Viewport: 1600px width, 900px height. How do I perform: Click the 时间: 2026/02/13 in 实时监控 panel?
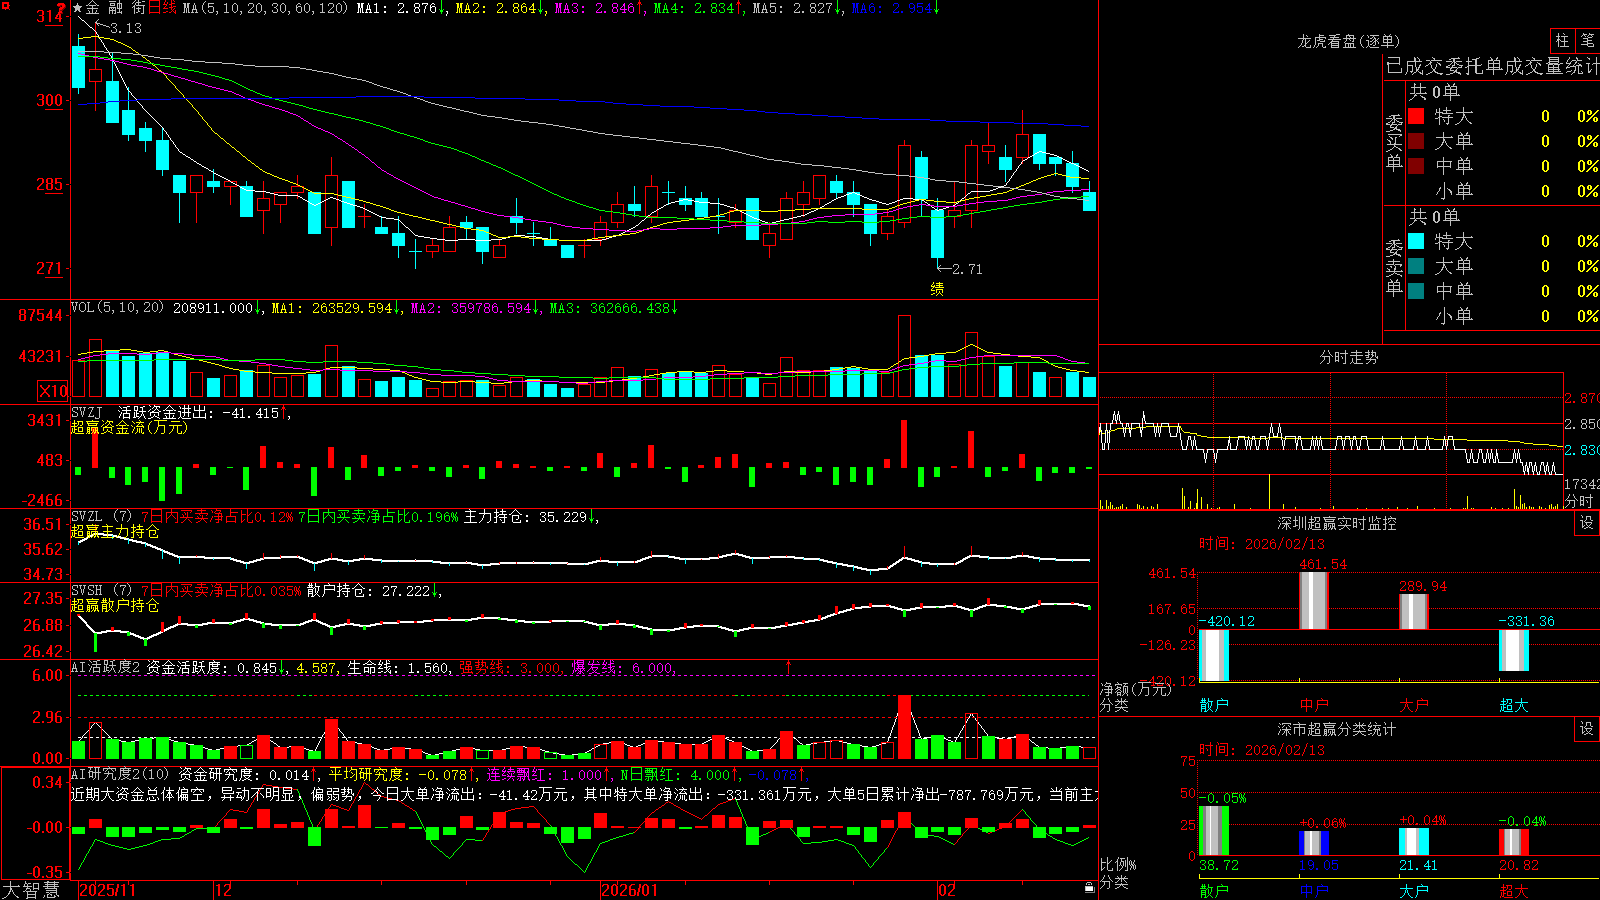(x=1262, y=544)
